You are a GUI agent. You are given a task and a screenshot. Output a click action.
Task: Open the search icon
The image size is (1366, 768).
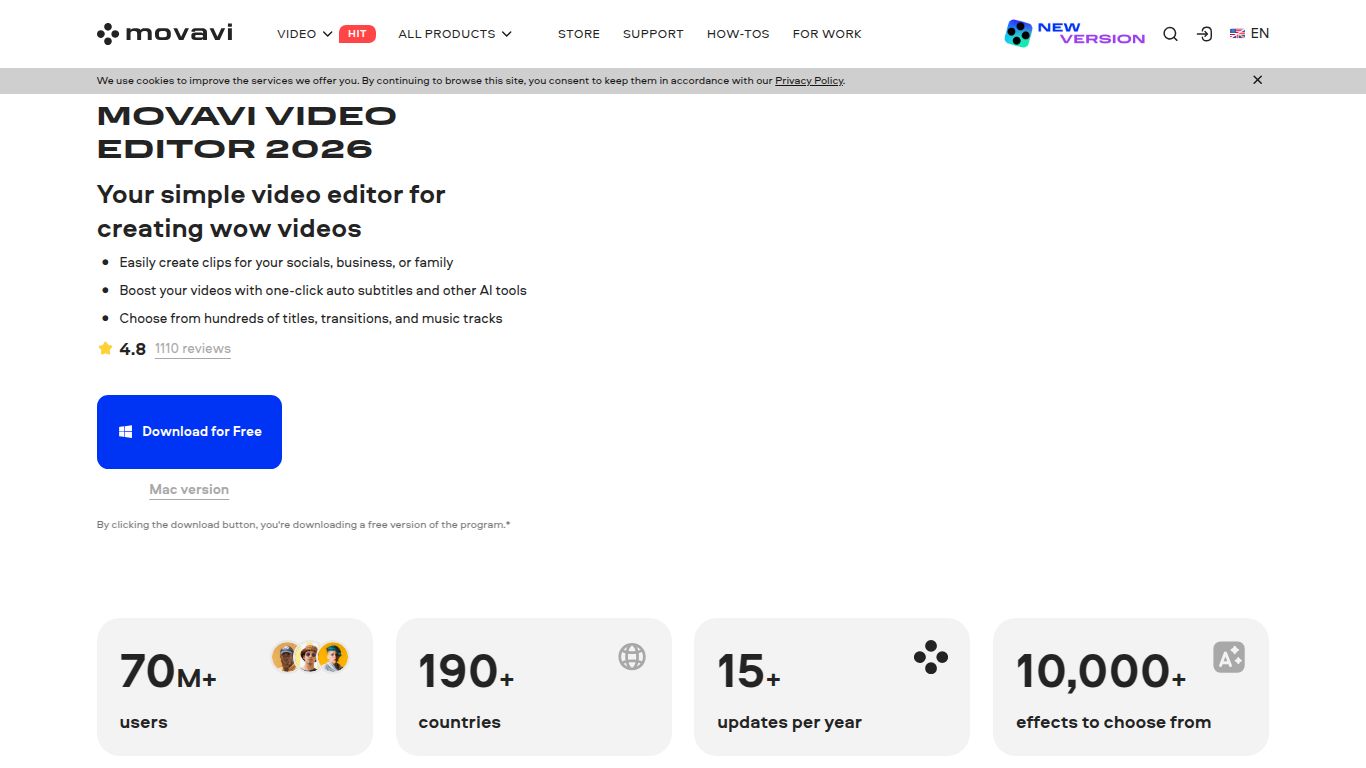[1170, 34]
